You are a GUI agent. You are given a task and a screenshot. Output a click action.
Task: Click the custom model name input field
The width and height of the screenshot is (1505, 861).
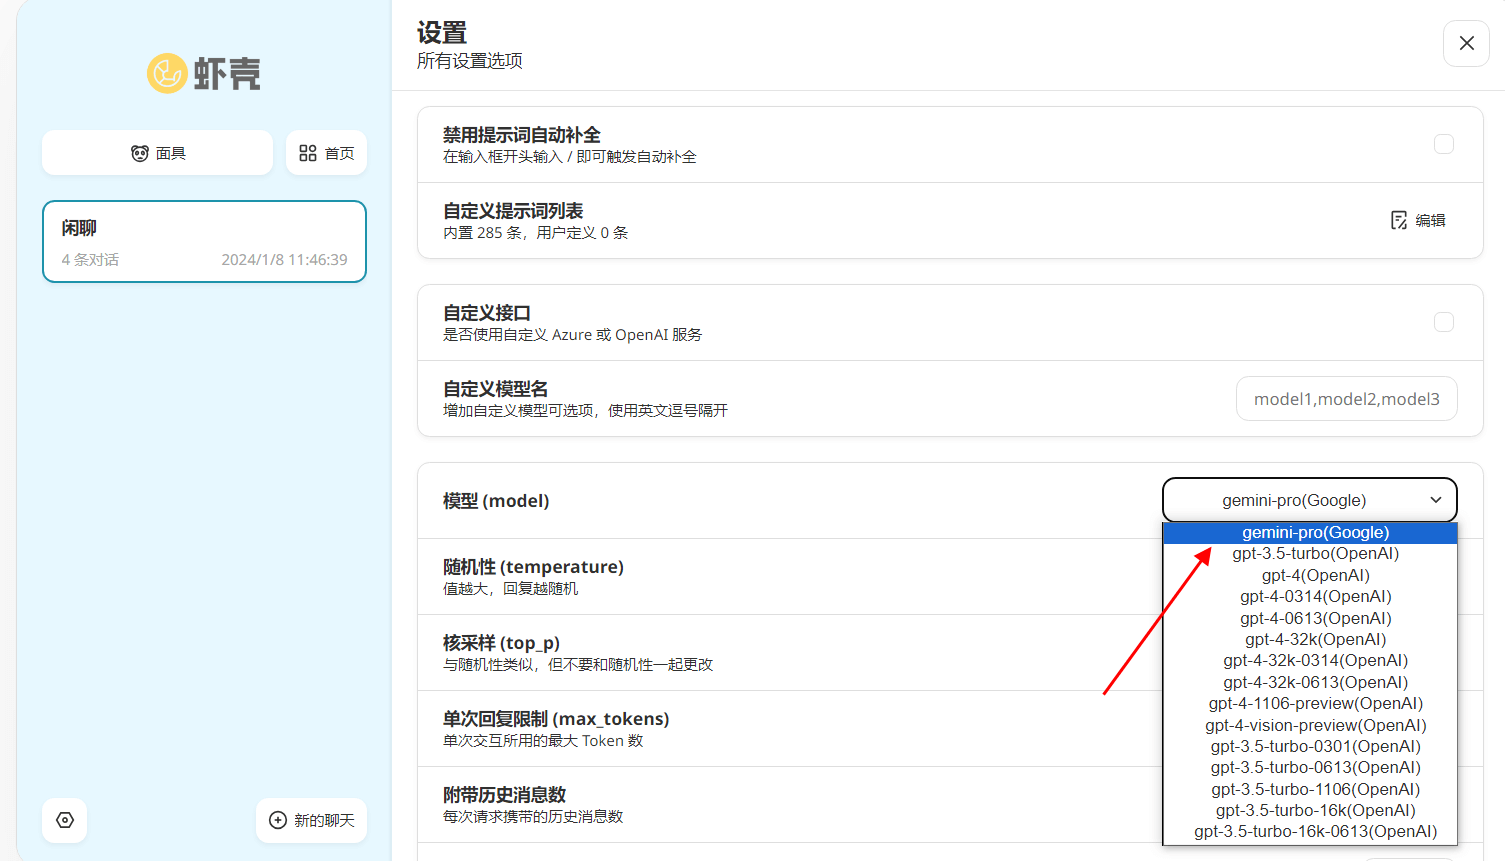[x=1346, y=398]
